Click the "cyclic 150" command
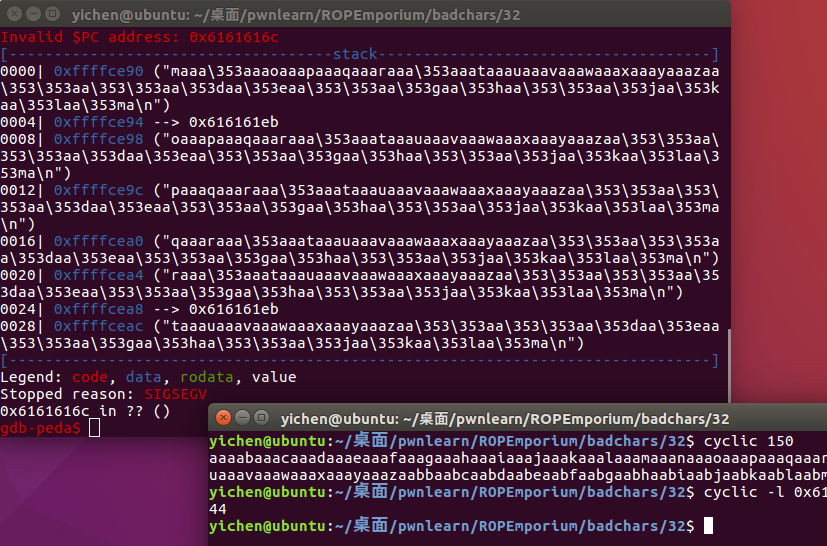 coord(748,441)
